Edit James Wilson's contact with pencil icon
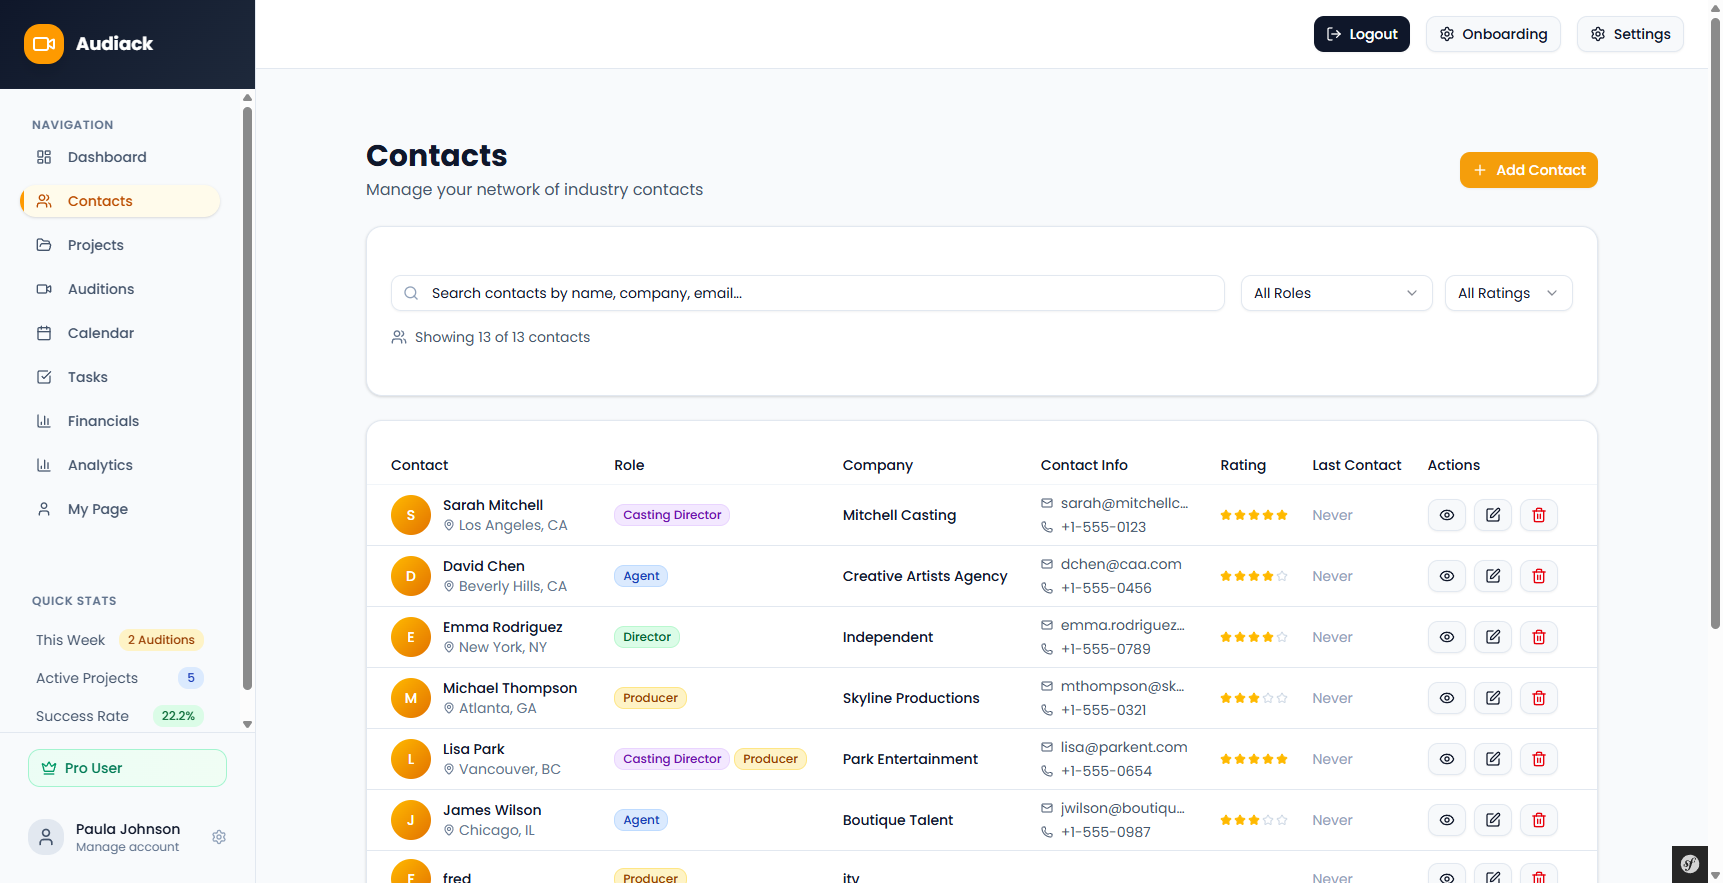The width and height of the screenshot is (1723, 883). [x=1492, y=820]
